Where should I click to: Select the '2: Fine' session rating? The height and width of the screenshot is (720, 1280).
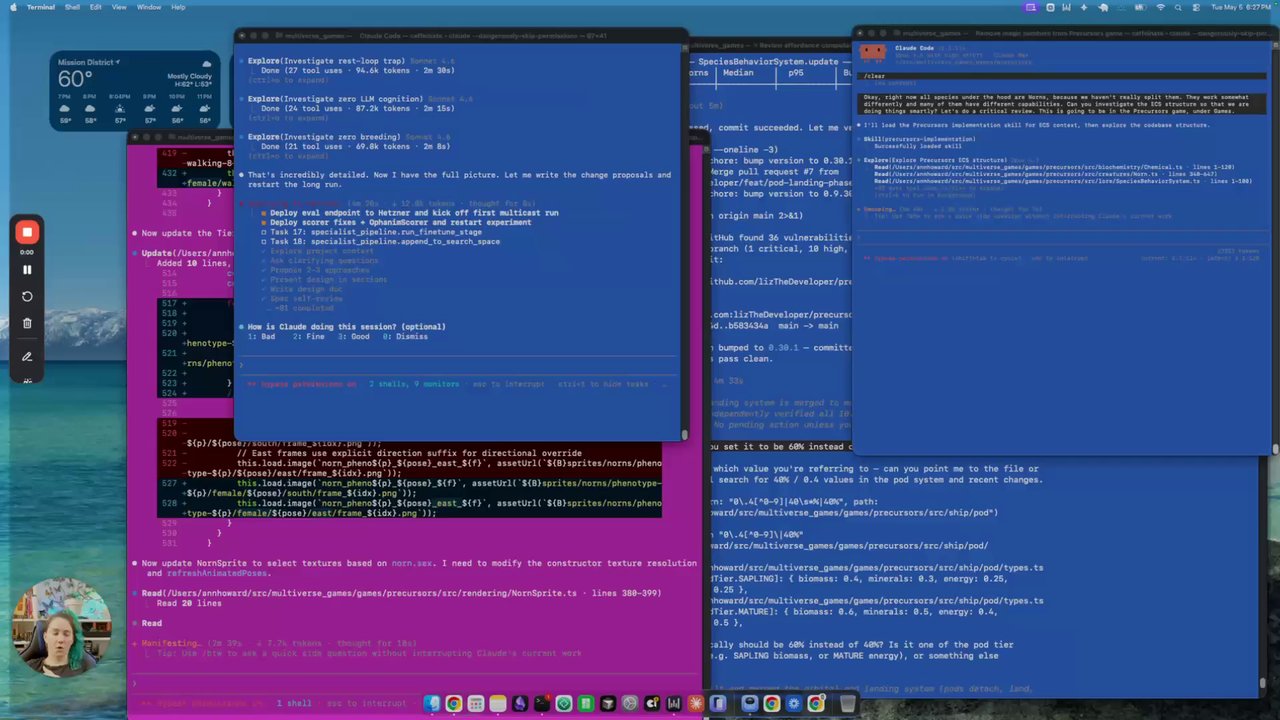309,336
